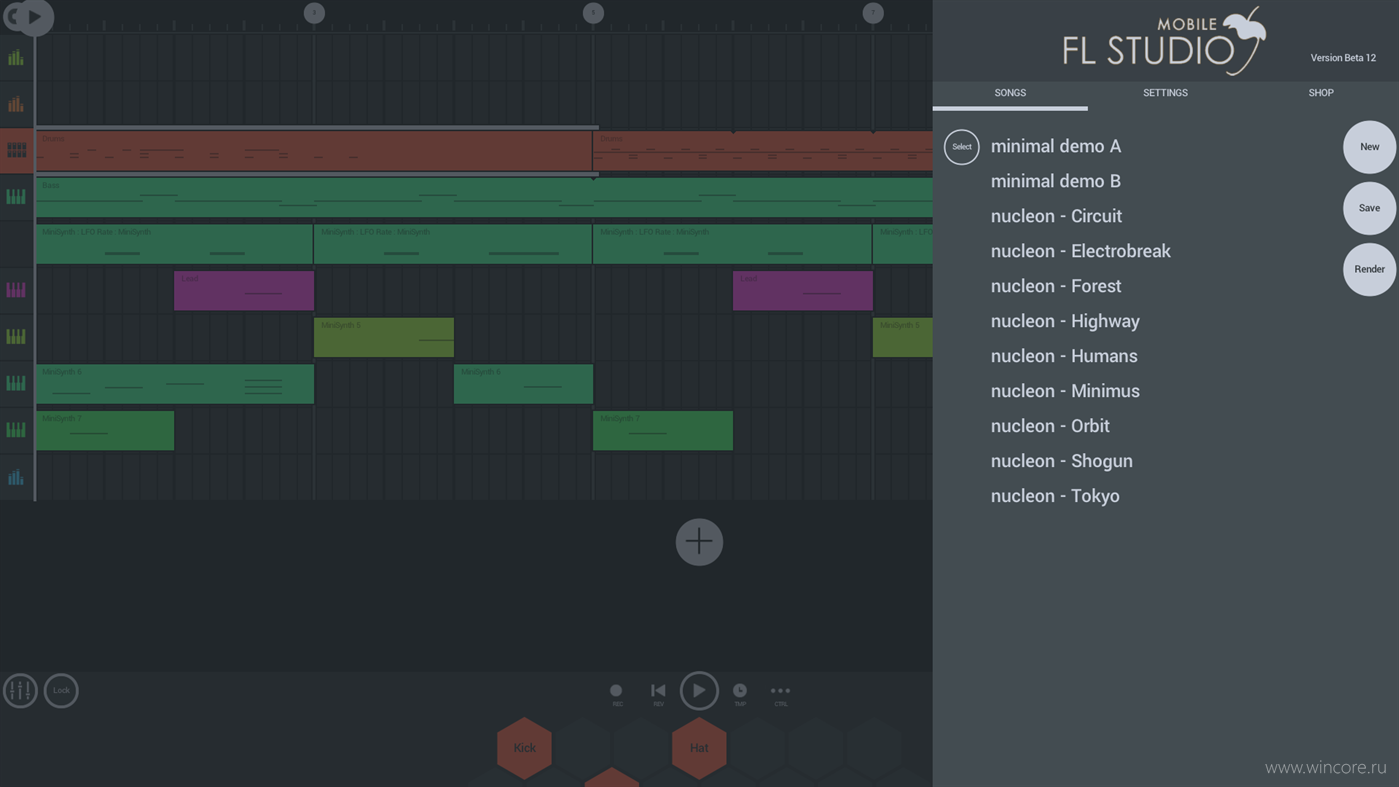Load song nucleon - Orbit
The width and height of the screenshot is (1399, 787).
1050,426
